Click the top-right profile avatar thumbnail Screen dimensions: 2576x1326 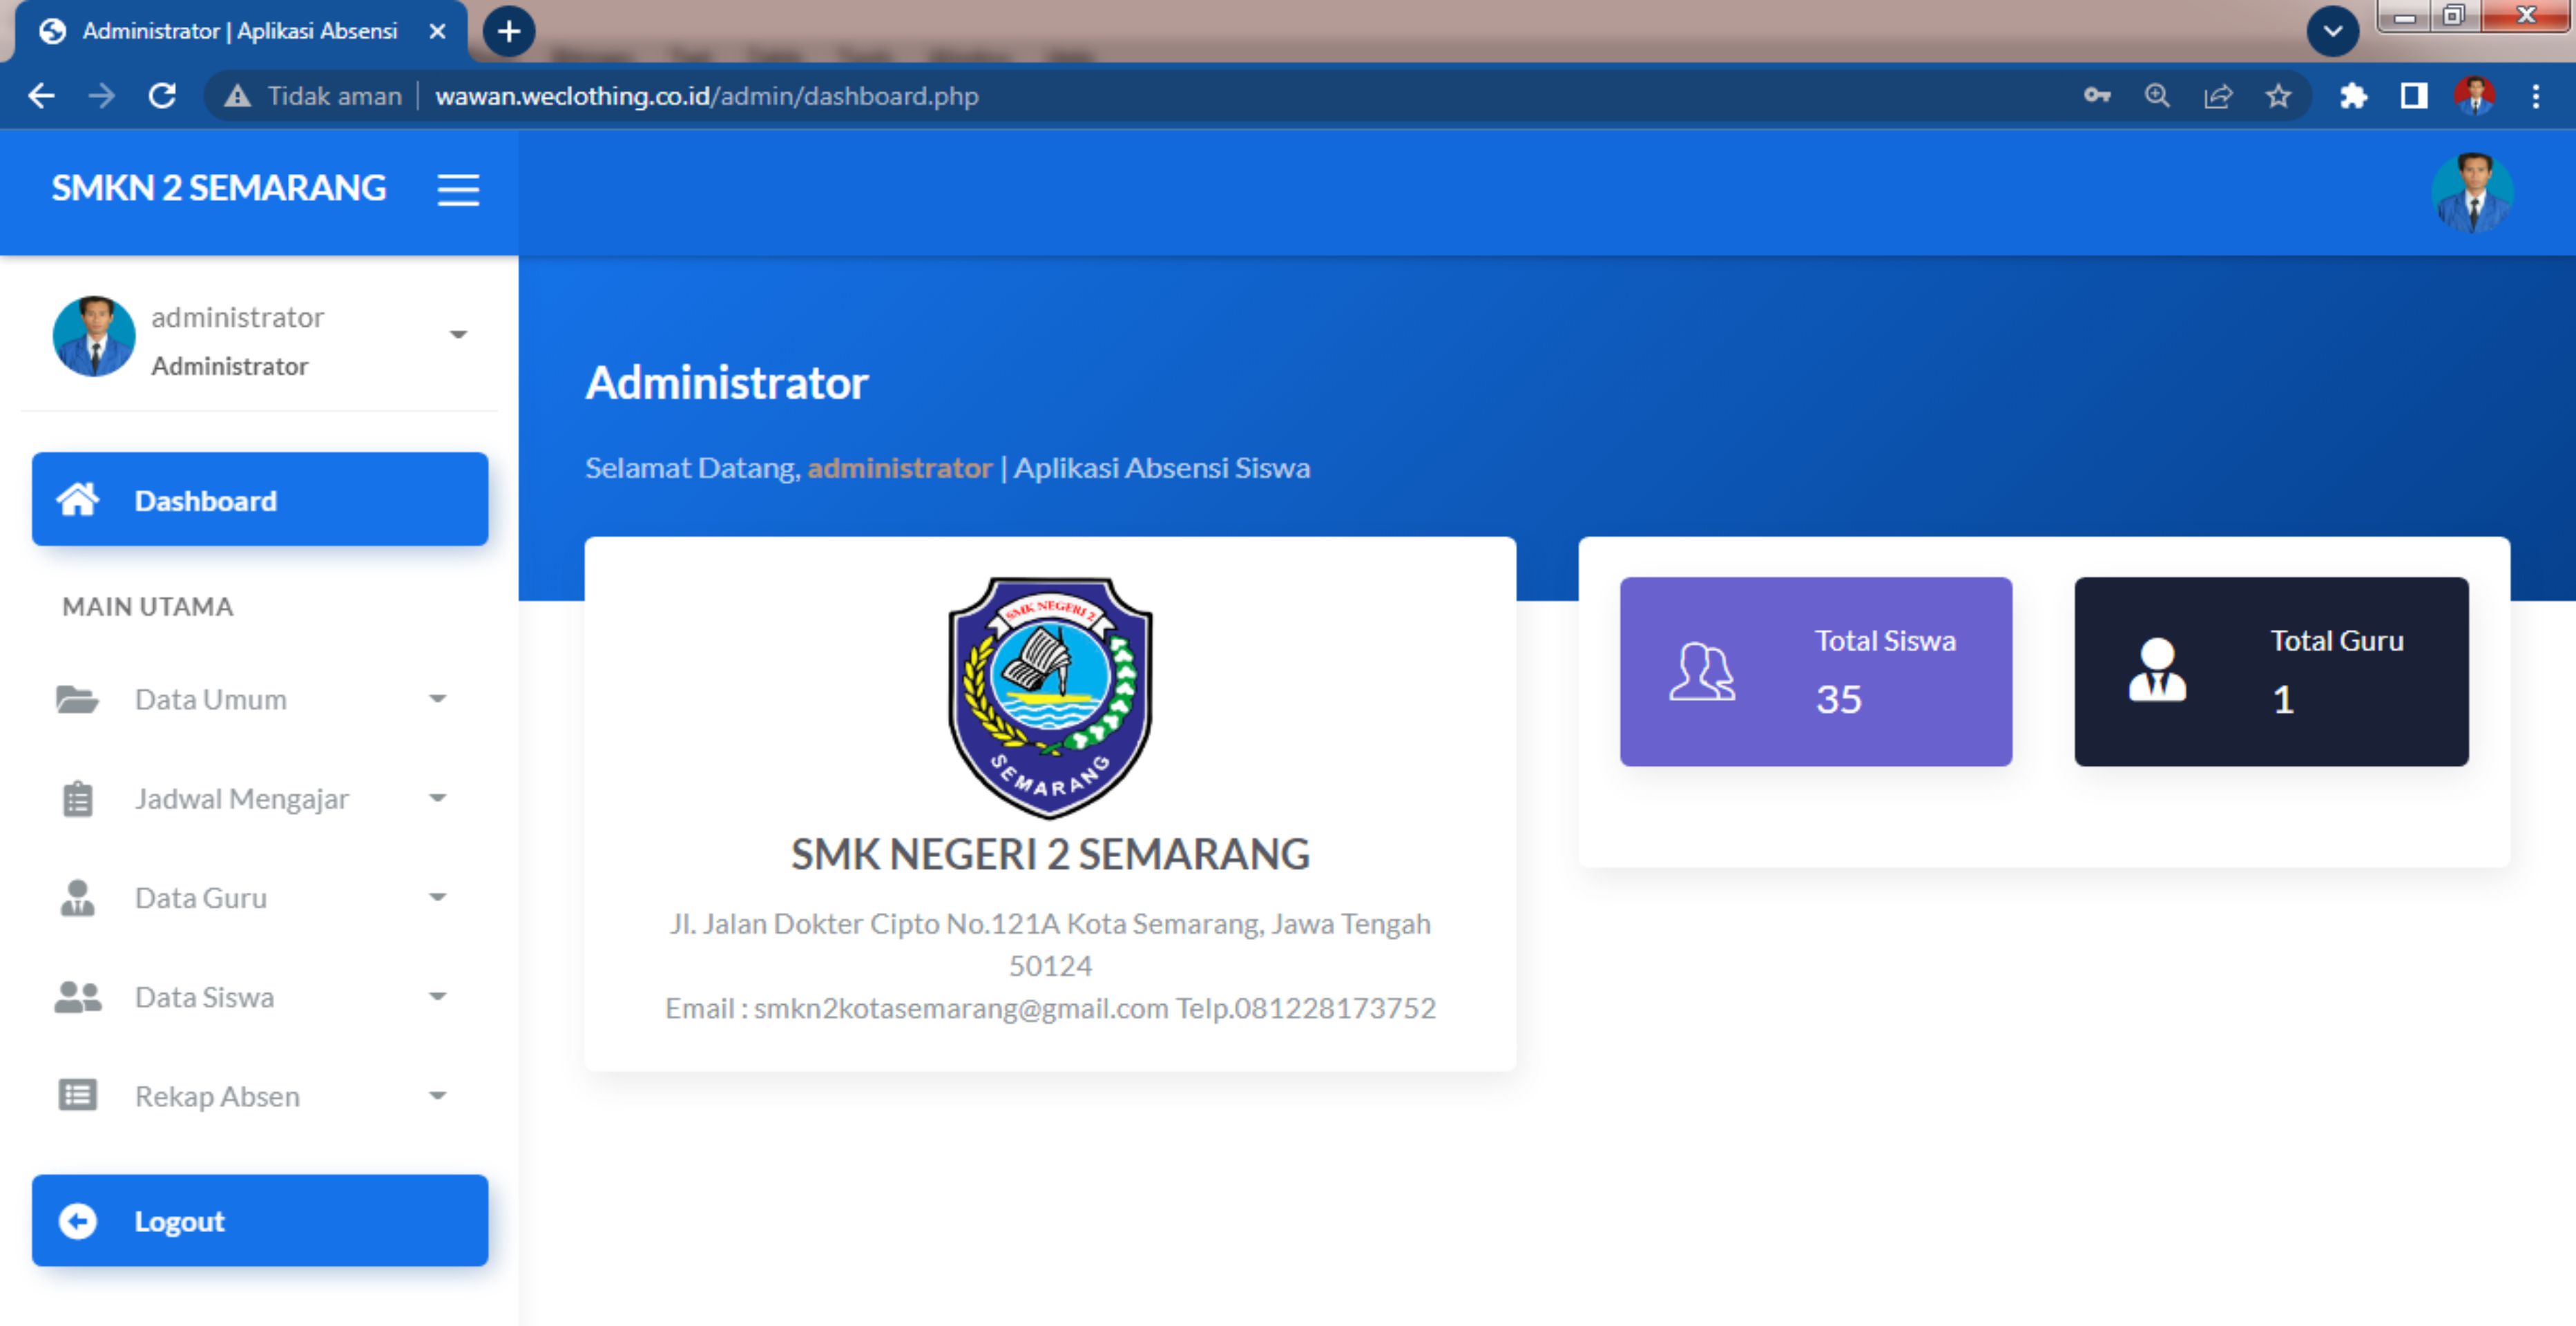pos(2472,192)
